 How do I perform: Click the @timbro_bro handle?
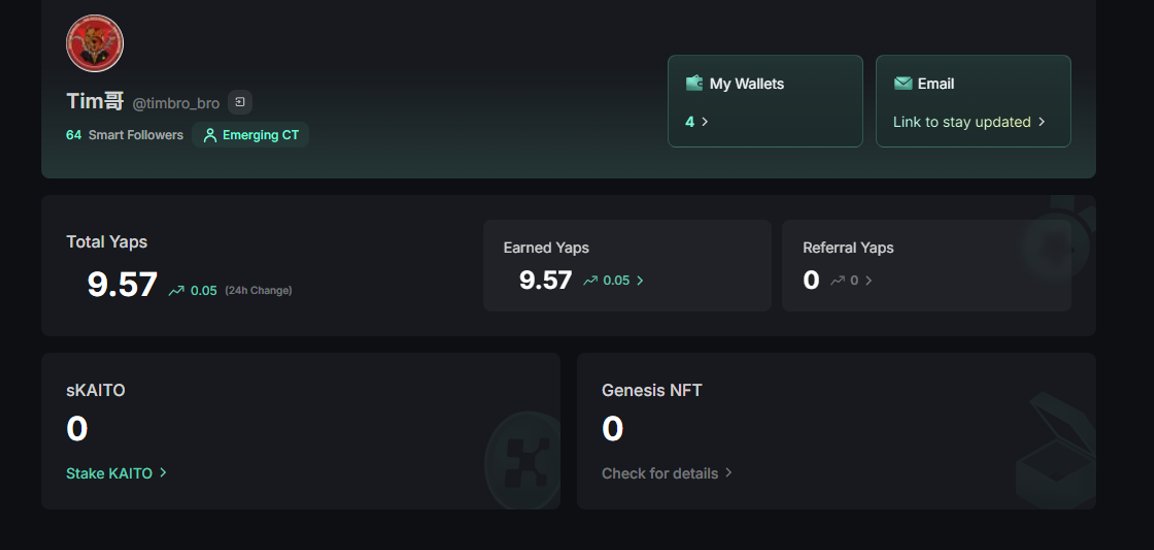[175, 104]
